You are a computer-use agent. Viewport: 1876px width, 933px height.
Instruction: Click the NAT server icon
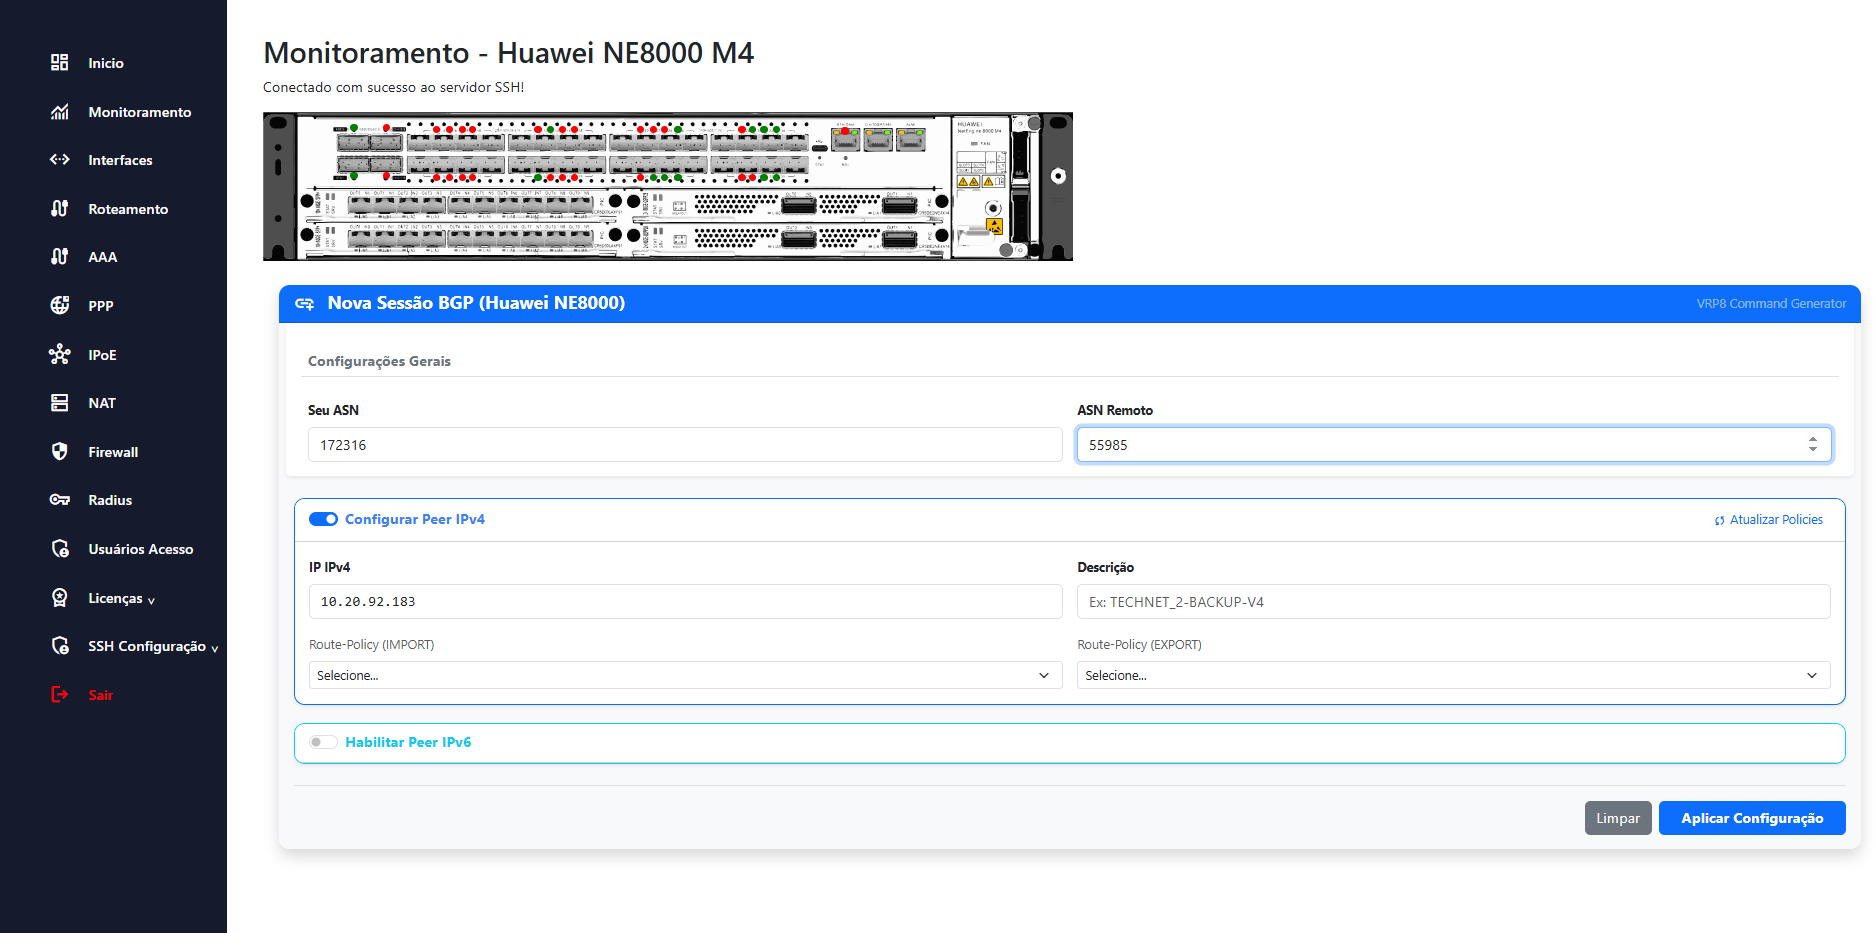click(x=60, y=403)
